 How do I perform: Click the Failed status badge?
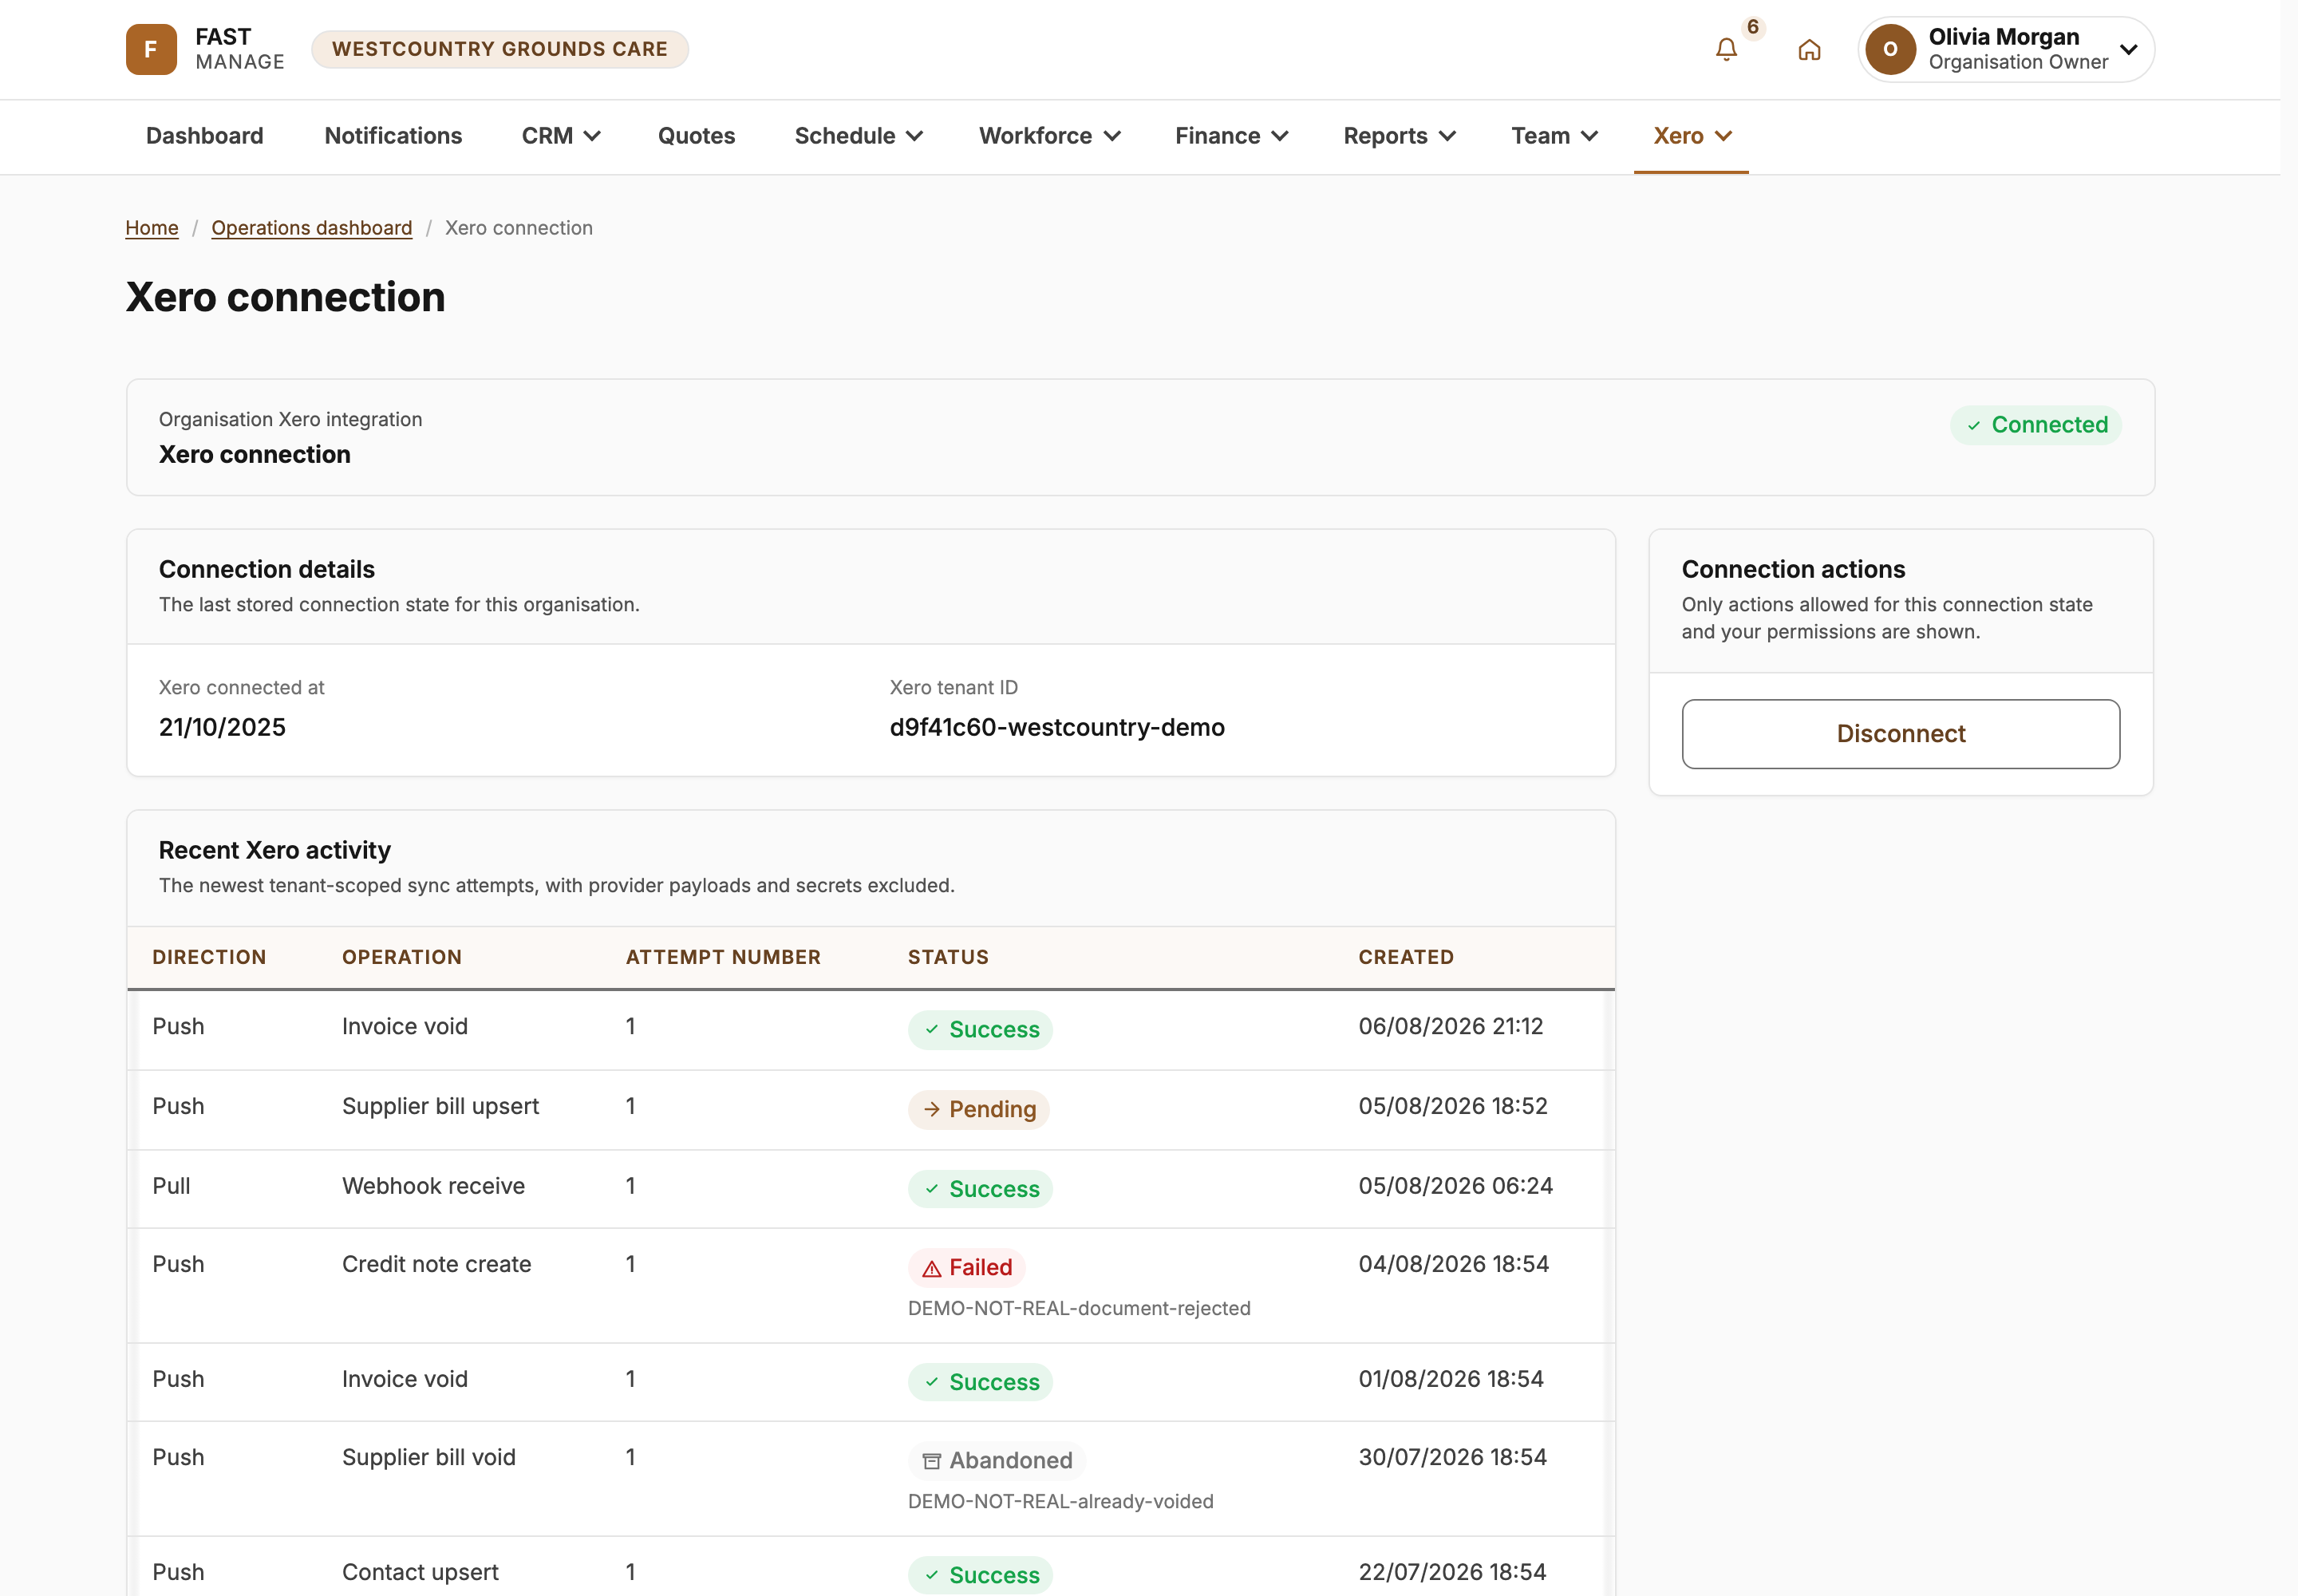967,1267
